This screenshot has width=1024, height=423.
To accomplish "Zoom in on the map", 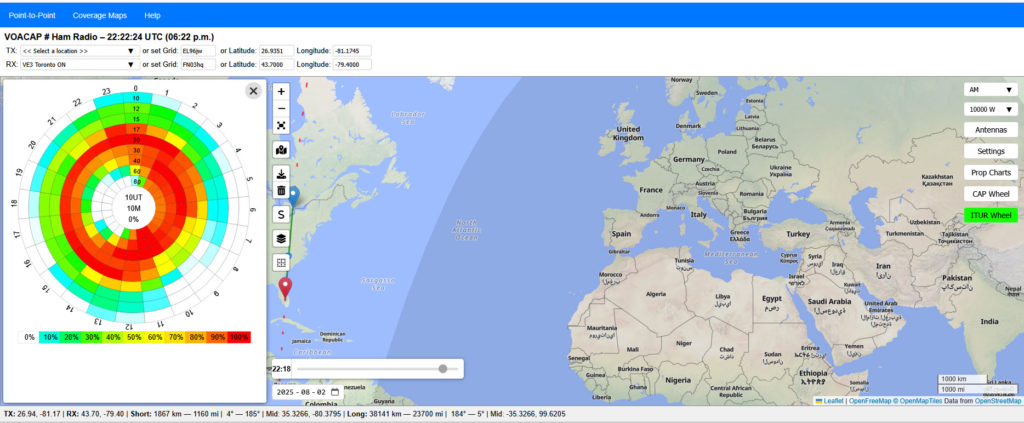I will (282, 91).
